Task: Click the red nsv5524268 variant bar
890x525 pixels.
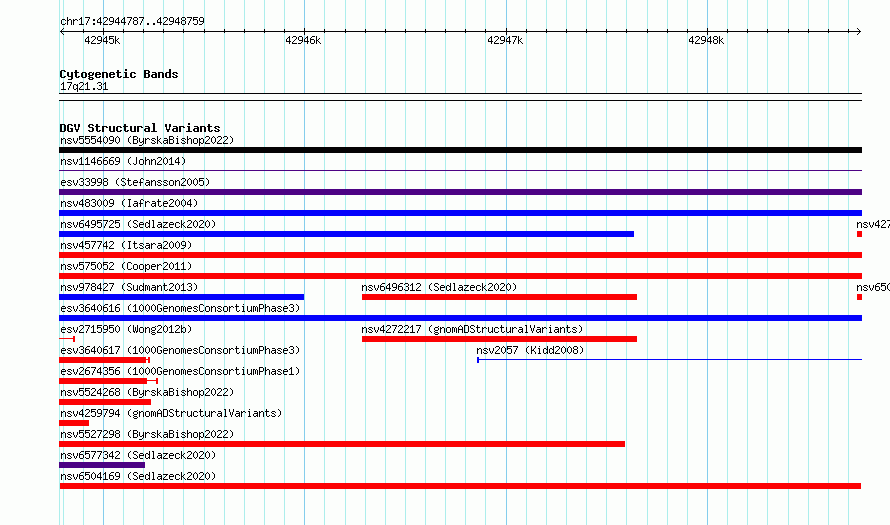Action: (x=105, y=402)
